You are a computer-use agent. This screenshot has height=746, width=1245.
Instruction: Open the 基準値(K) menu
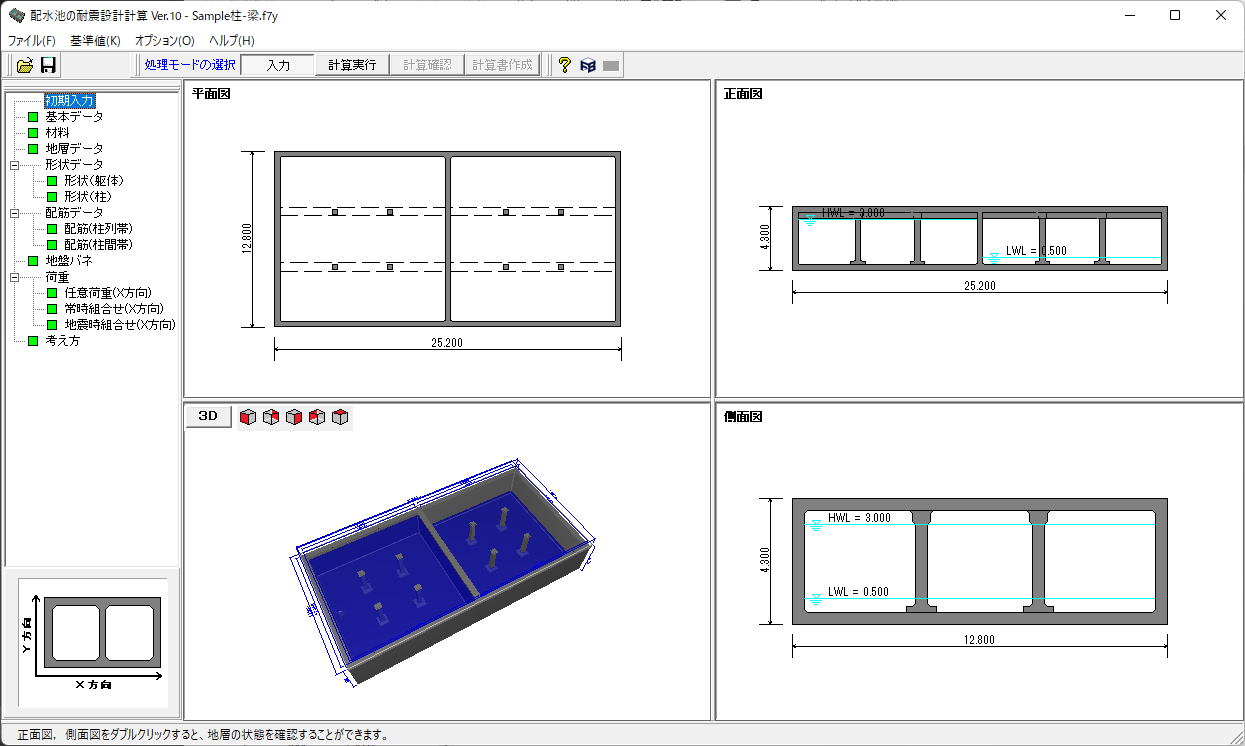[95, 41]
